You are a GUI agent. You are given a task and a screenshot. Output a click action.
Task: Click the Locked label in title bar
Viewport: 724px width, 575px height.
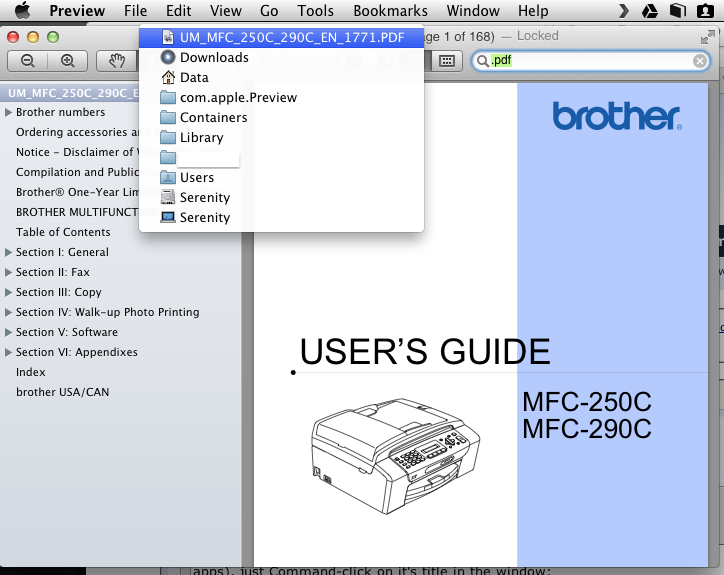(x=537, y=36)
